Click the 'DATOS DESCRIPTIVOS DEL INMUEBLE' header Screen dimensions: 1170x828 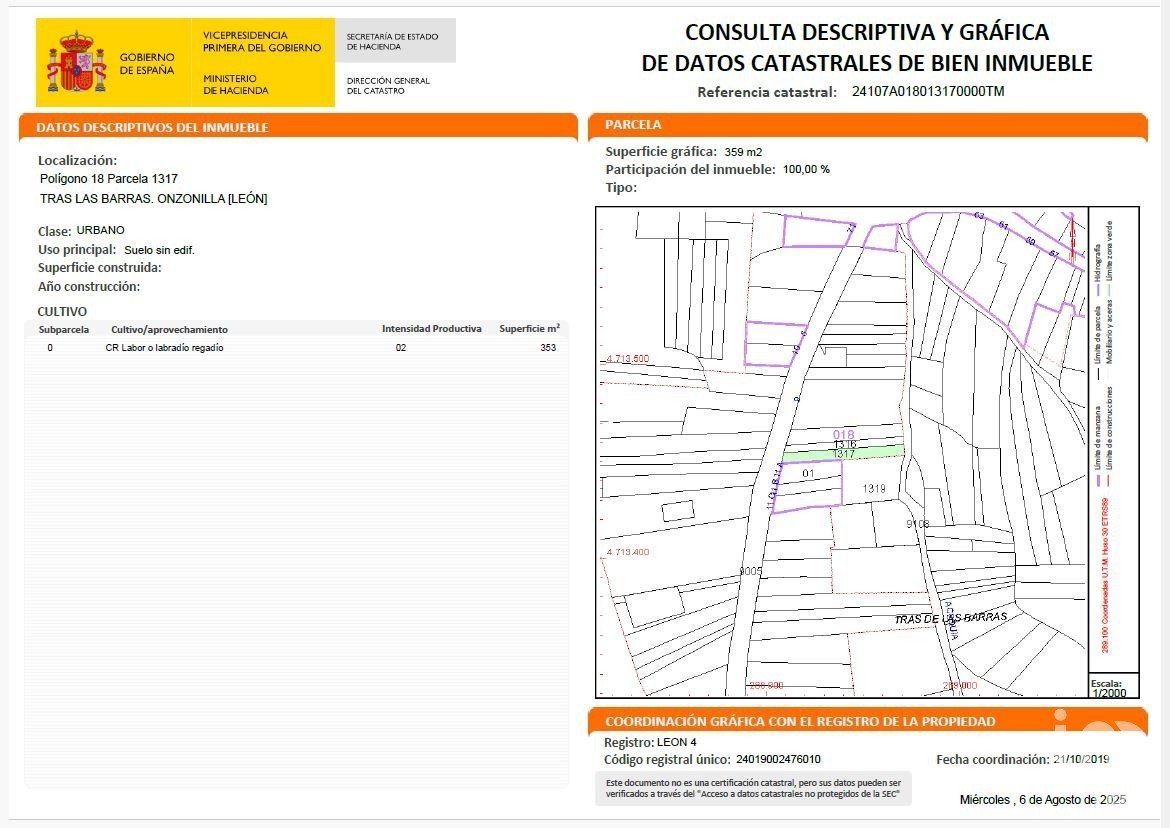click(x=152, y=128)
